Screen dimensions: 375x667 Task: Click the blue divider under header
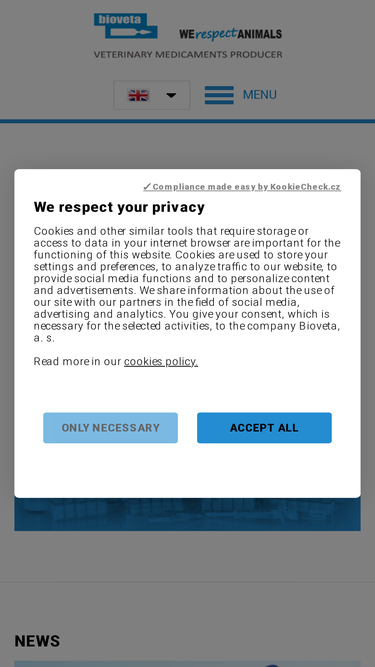[x=188, y=121]
